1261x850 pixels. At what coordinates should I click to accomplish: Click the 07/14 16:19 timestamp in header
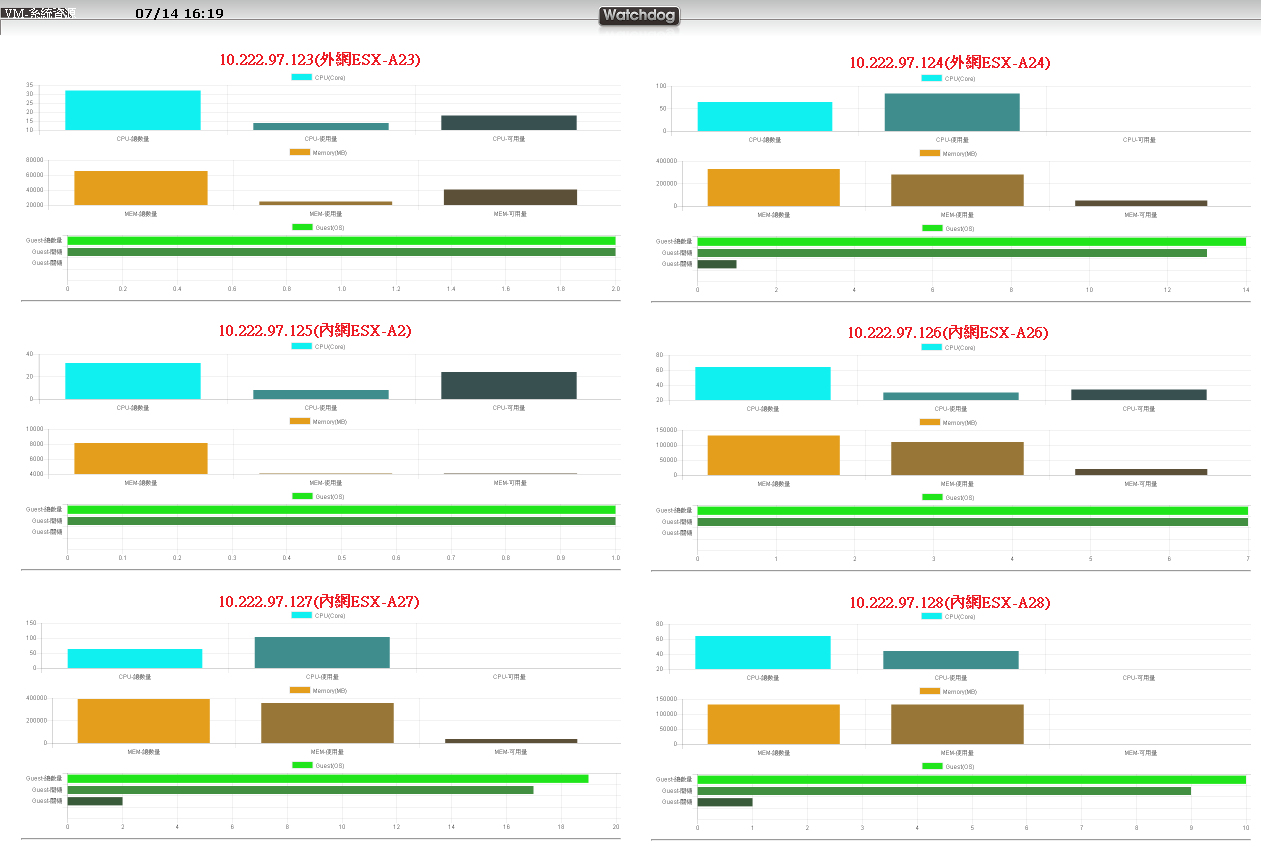coord(179,14)
